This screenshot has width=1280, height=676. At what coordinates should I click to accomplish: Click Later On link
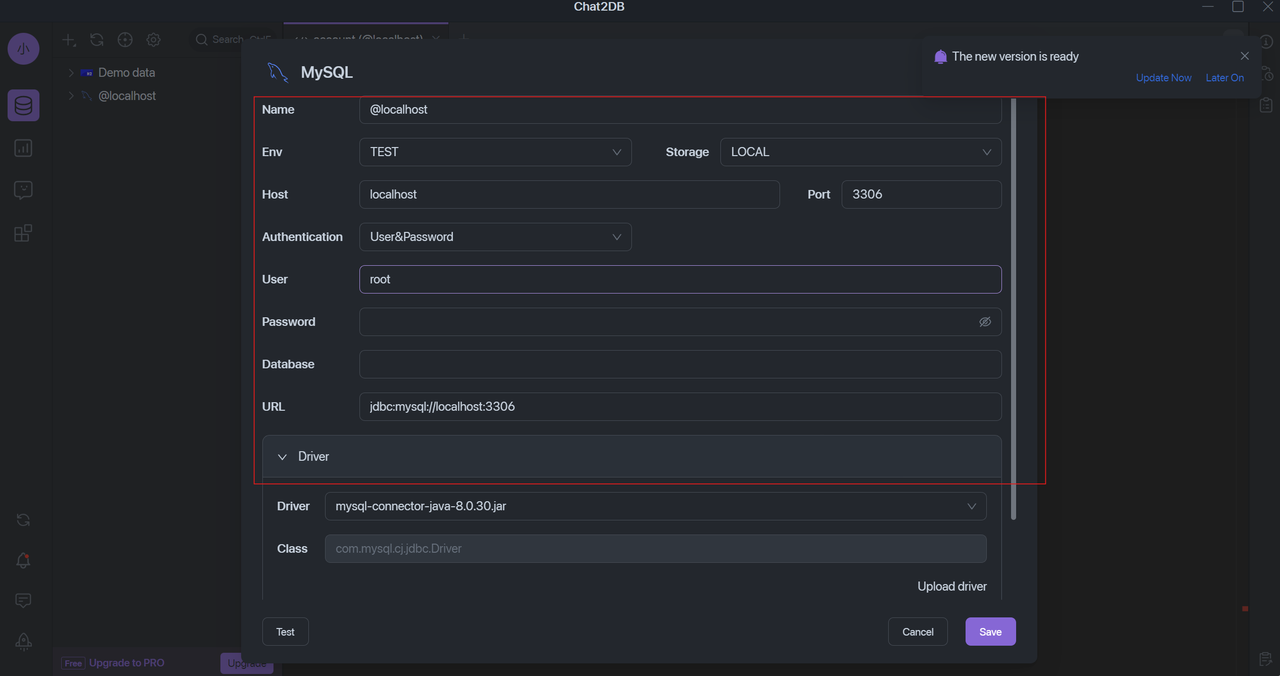(x=1225, y=78)
